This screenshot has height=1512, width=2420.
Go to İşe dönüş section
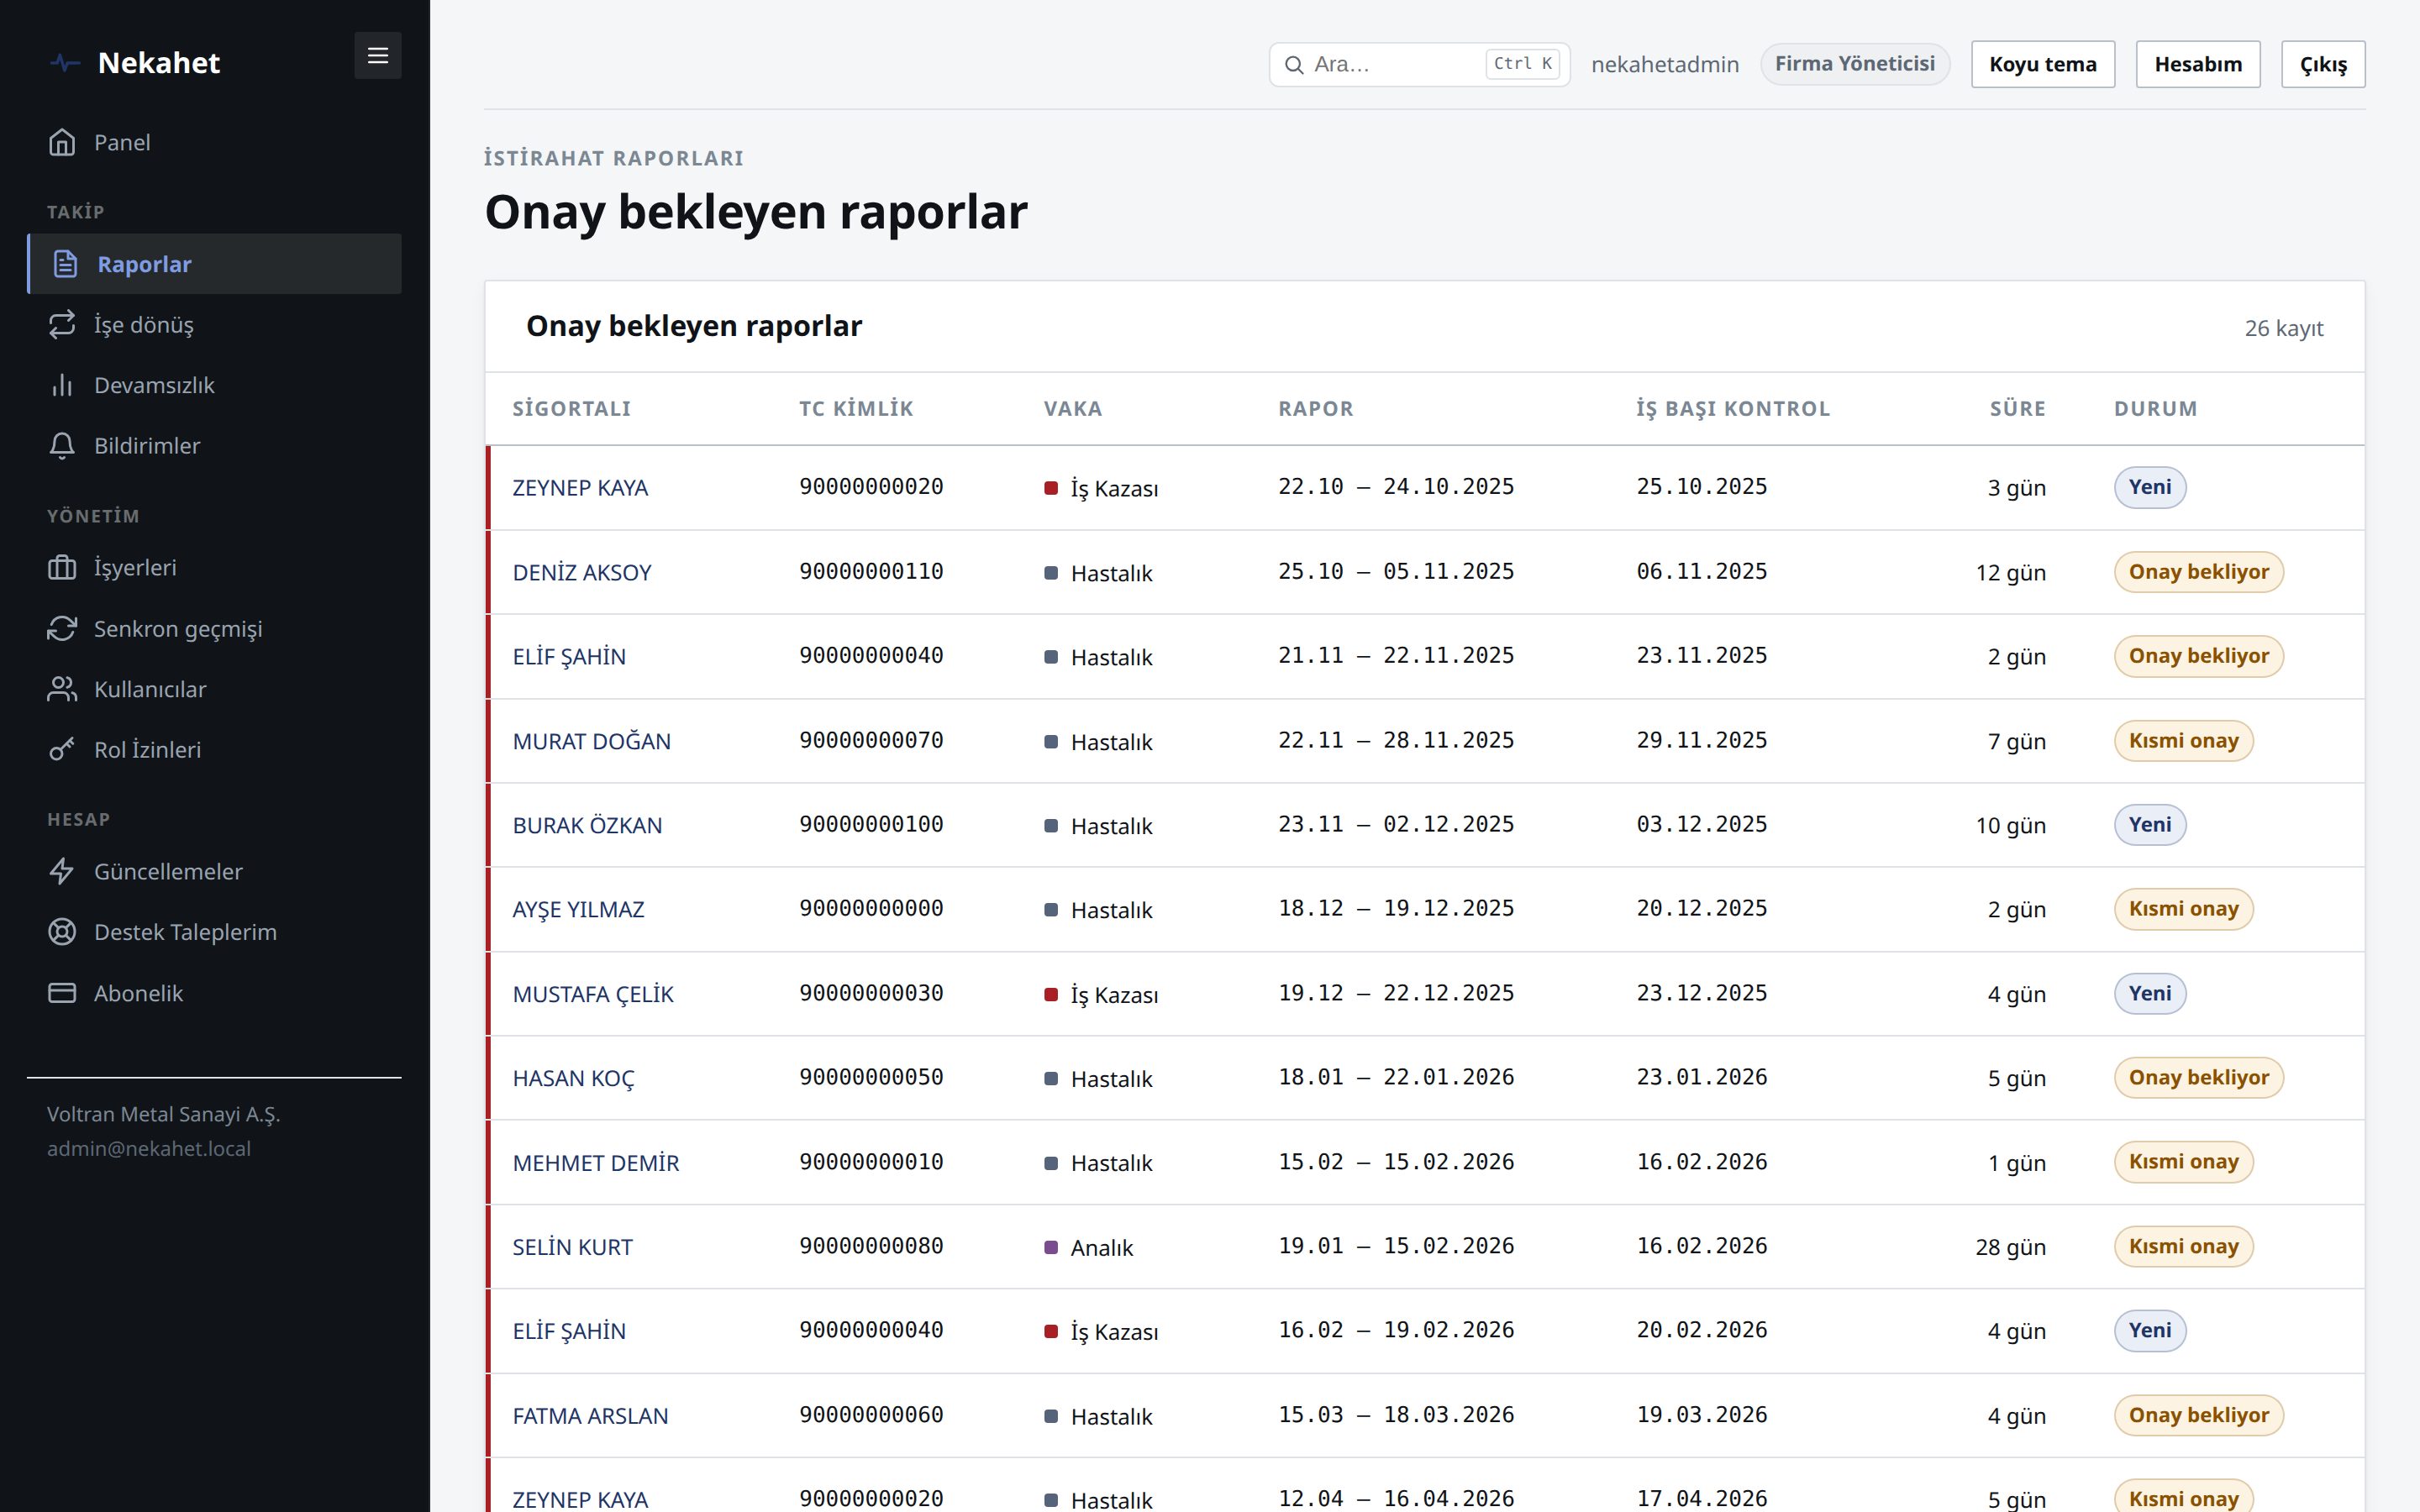214,324
